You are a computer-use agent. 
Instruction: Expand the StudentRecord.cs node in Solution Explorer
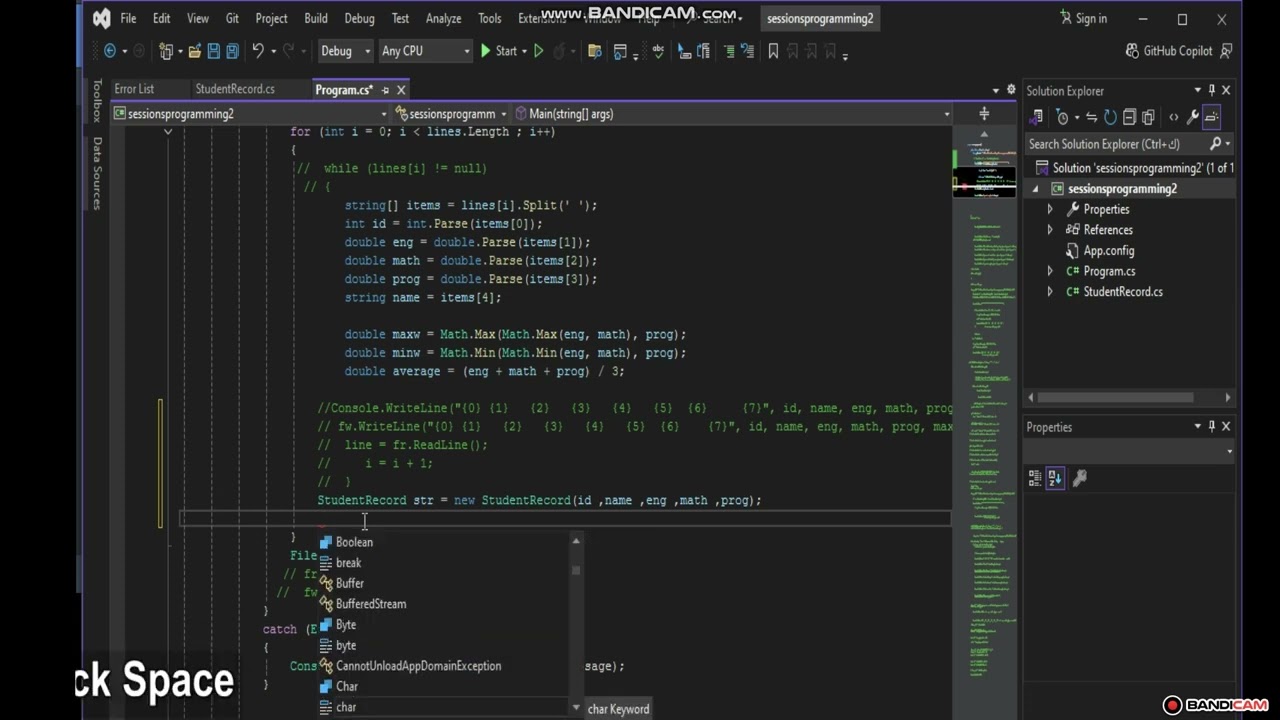tap(1050, 292)
